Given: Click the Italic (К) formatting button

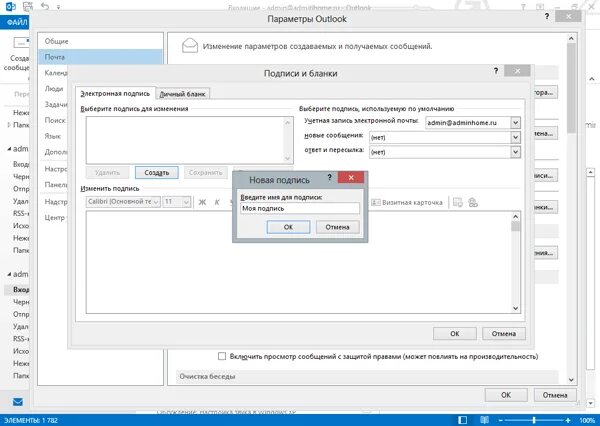Looking at the screenshot, I should pos(217,202).
